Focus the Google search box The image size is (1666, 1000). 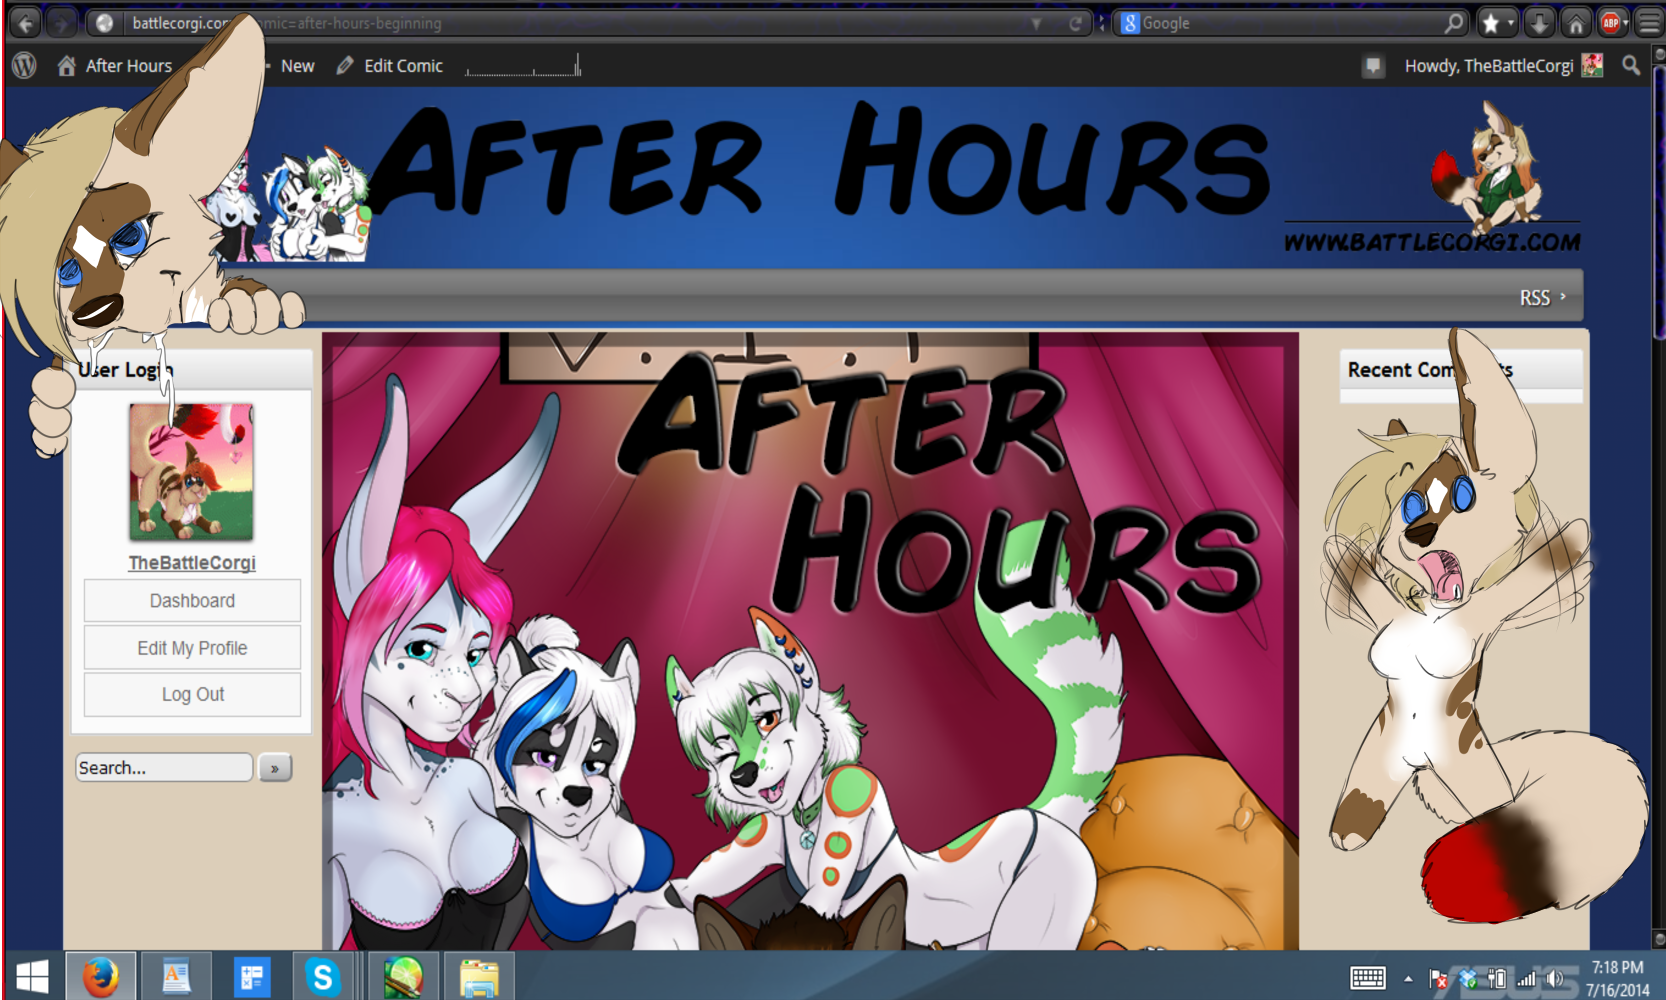[1288, 23]
